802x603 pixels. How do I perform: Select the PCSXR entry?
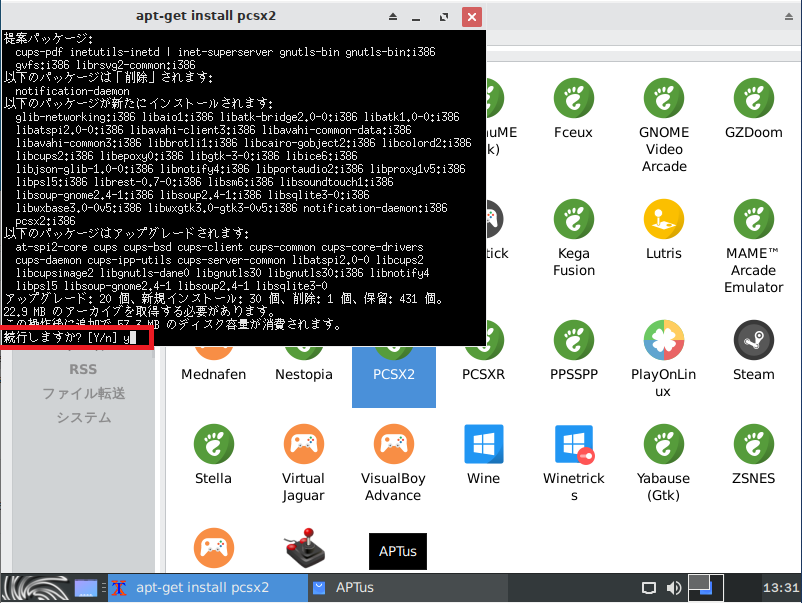coord(483,375)
